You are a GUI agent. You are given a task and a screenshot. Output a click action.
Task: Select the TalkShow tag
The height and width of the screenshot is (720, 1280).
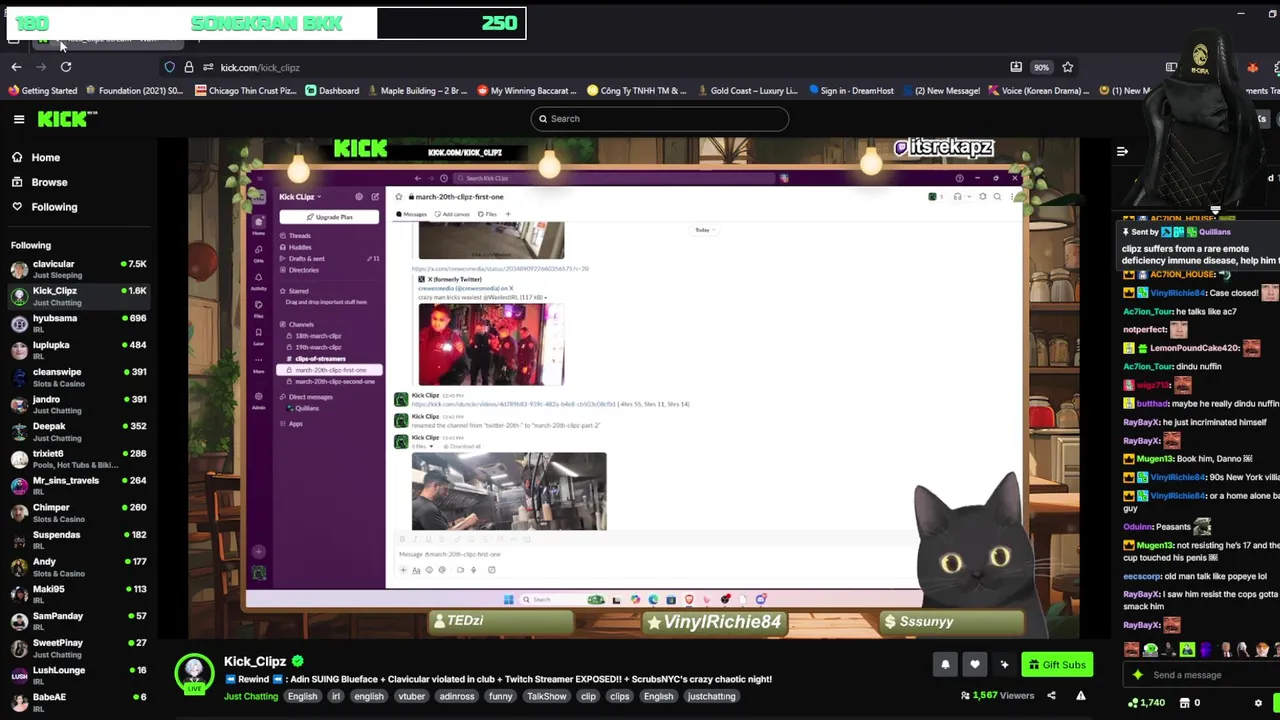point(547,697)
